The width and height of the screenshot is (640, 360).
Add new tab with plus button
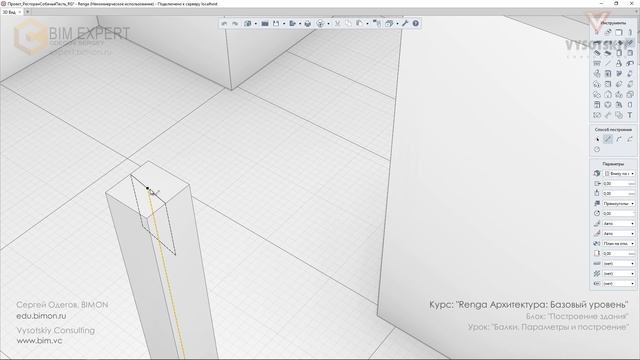pyautogui.click(x=27, y=12)
